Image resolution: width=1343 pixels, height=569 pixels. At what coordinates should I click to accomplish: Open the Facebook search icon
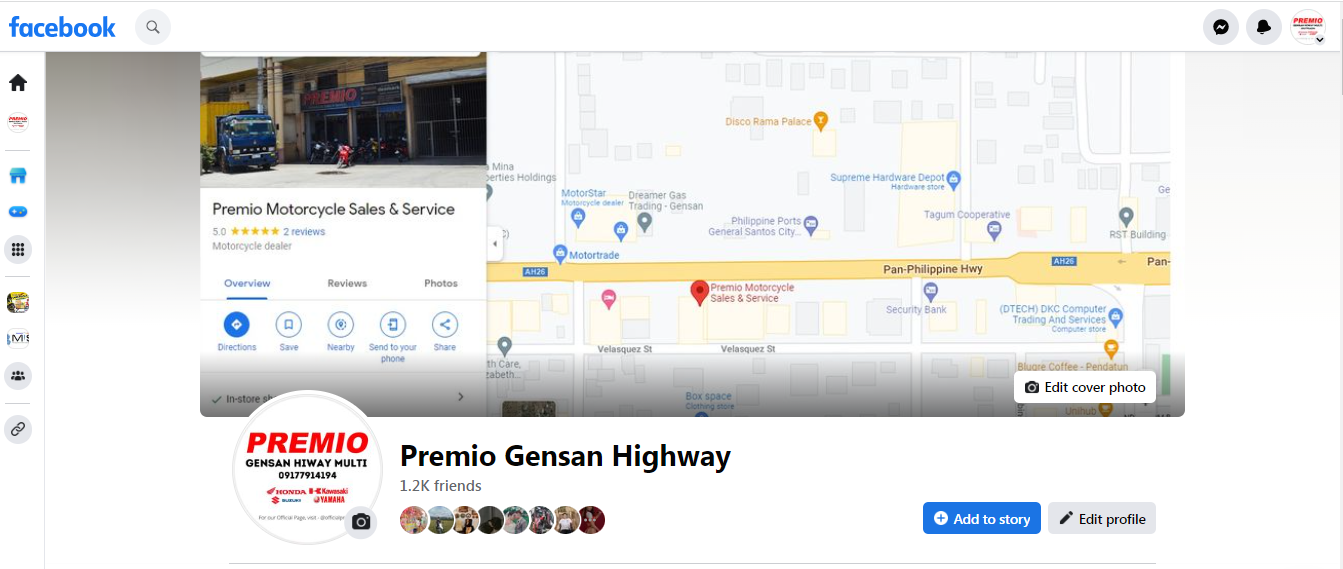tap(153, 27)
